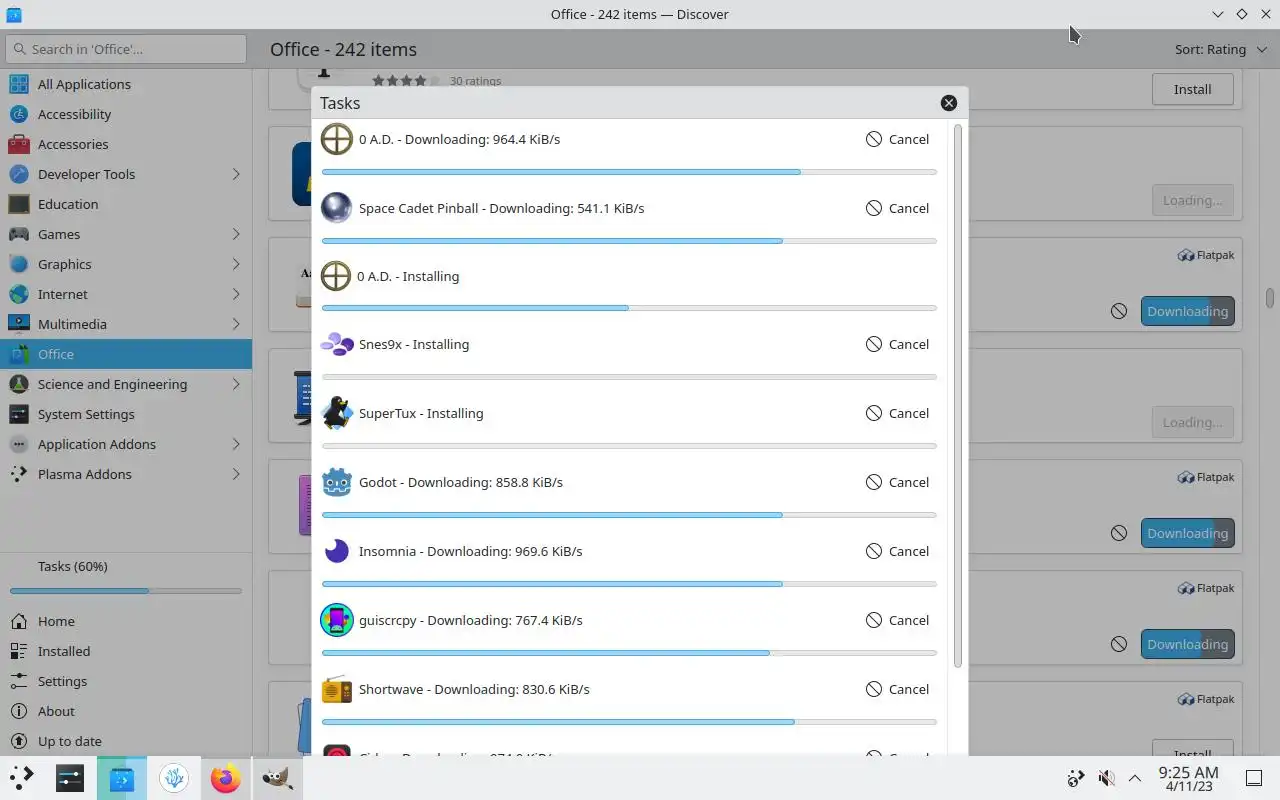The image size is (1280, 800).
Task: Expand the Games category arrow
Action: pyautogui.click(x=236, y=234)
